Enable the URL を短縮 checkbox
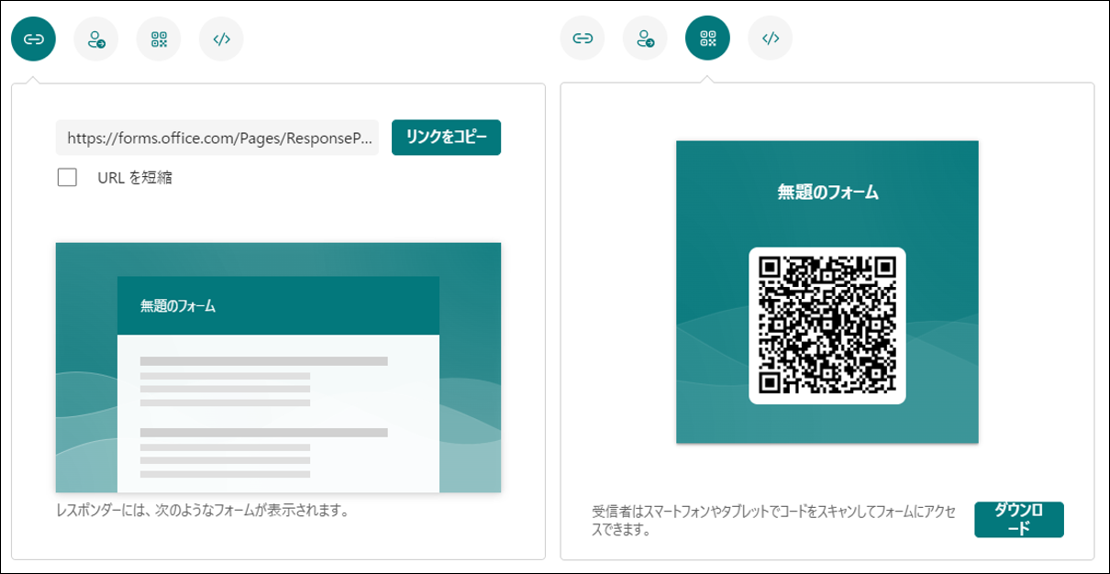Image resolution: width=1110 pixels, height=574 pixels. click(x=67, y=178)
